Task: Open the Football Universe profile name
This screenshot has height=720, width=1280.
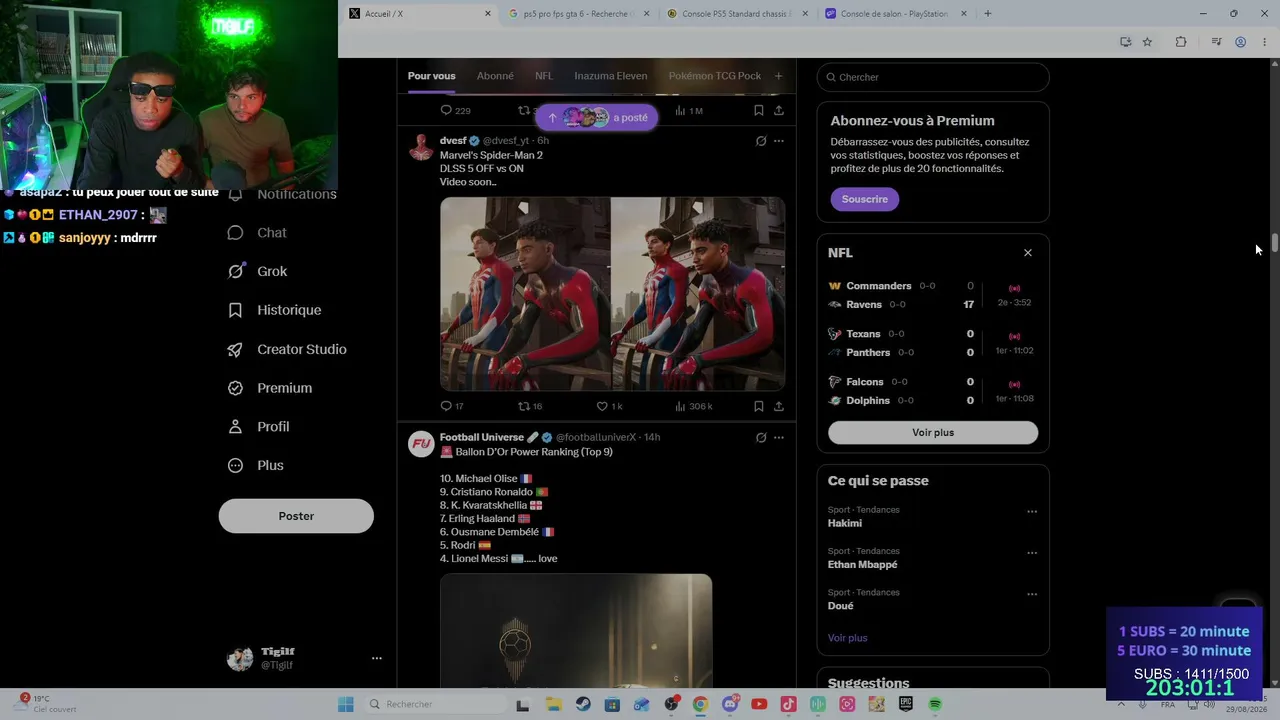Action: (x=482, y=437)
